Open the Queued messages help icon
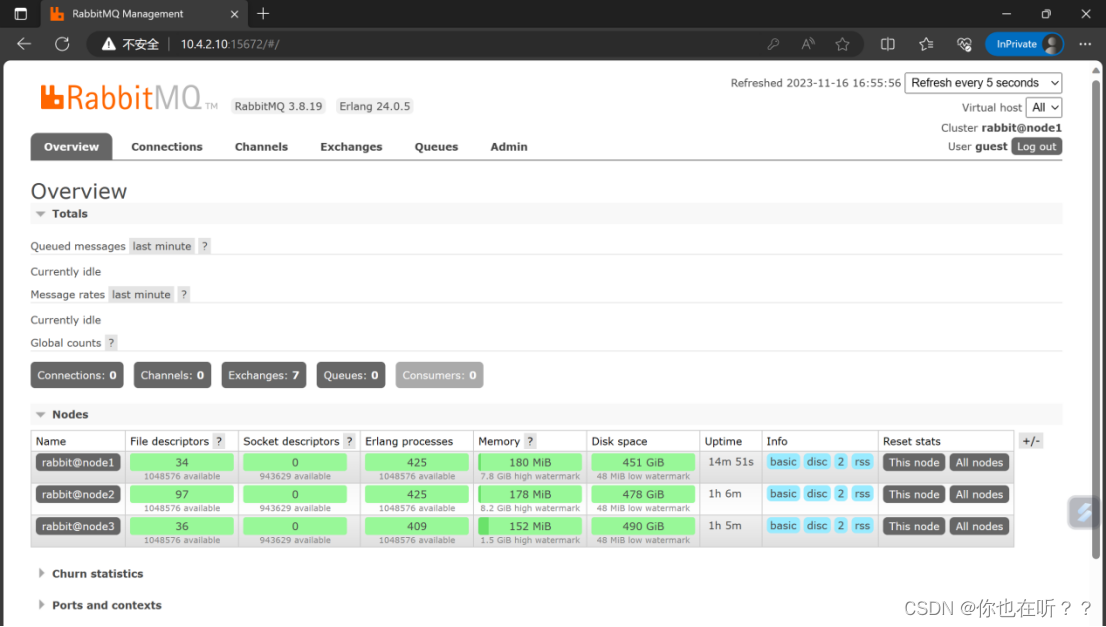Viewport: 1106px width, 627px height. [x=204, y=245]
